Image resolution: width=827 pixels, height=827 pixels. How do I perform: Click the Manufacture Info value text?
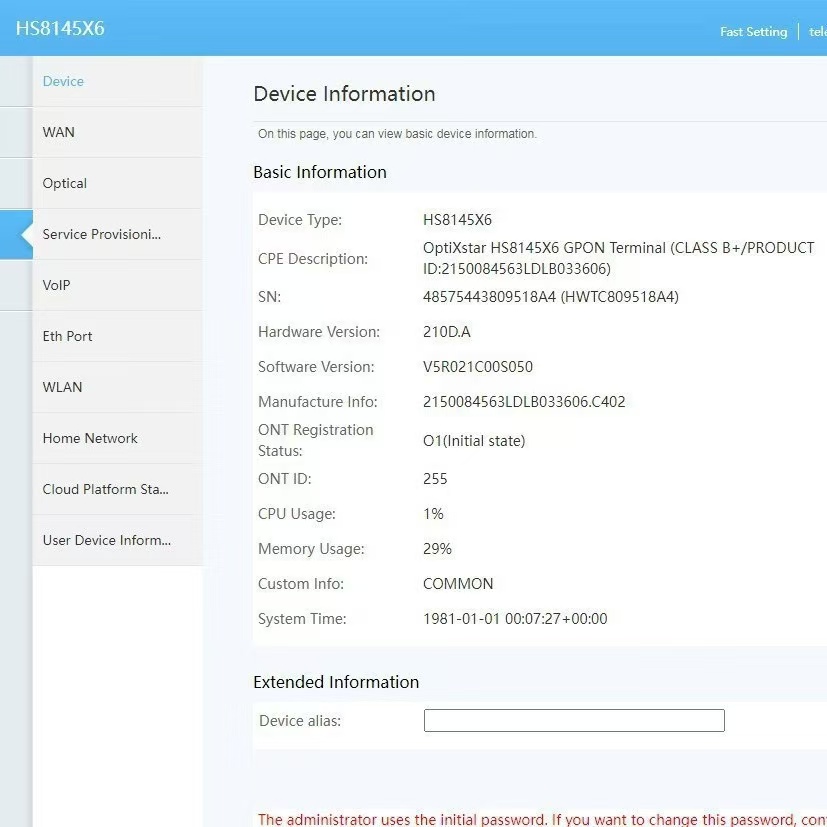[x=524, y=402]
